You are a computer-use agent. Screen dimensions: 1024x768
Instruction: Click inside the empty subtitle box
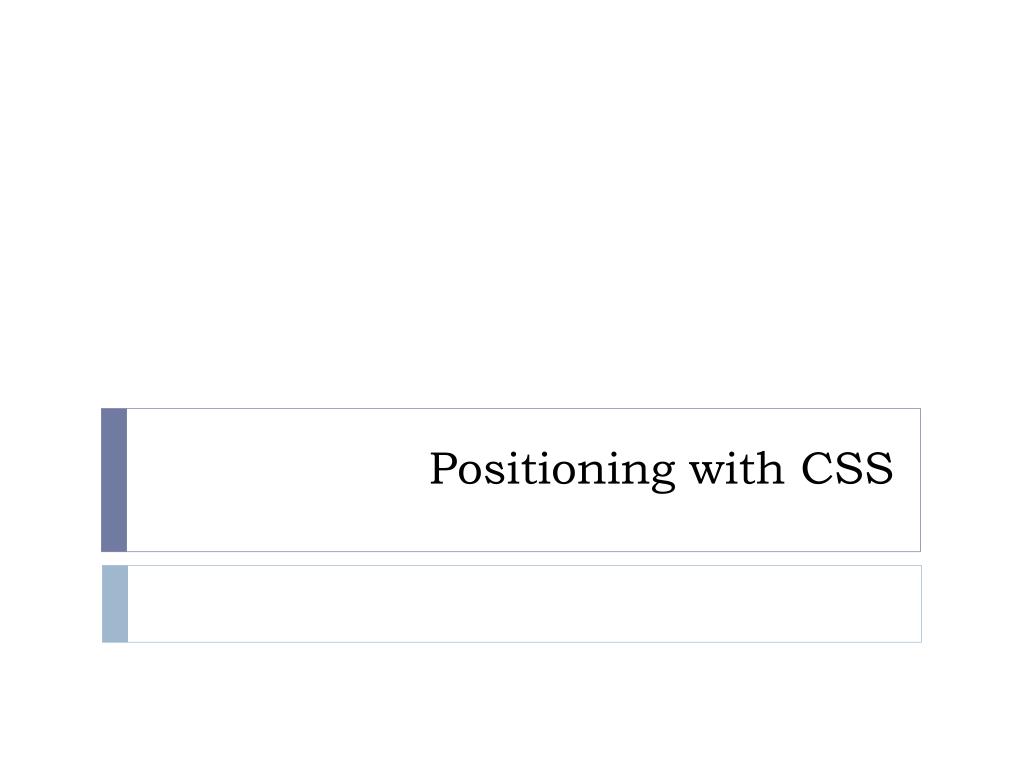point(524,604)
